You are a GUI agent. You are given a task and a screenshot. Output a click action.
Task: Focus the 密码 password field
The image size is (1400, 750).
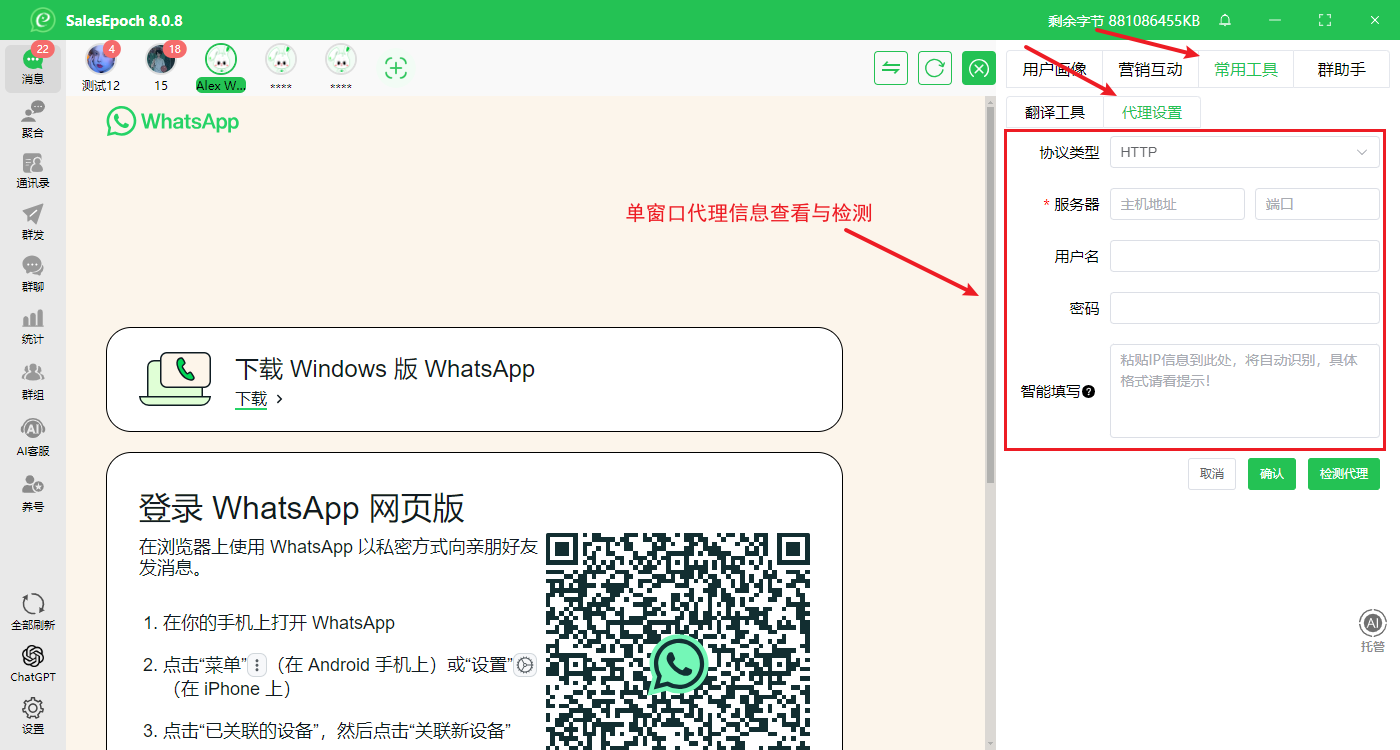pyautogui.click(x=1244, y=308)
